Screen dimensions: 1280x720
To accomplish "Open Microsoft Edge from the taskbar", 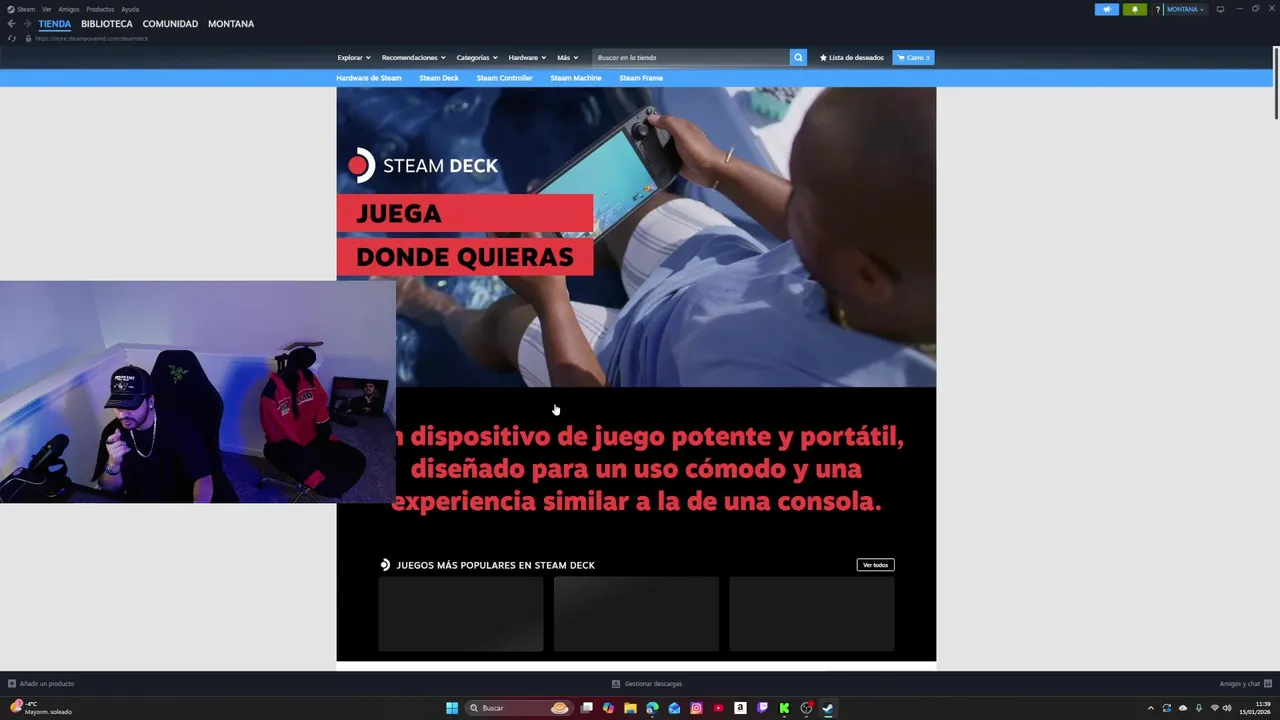I will pos(652,708).
